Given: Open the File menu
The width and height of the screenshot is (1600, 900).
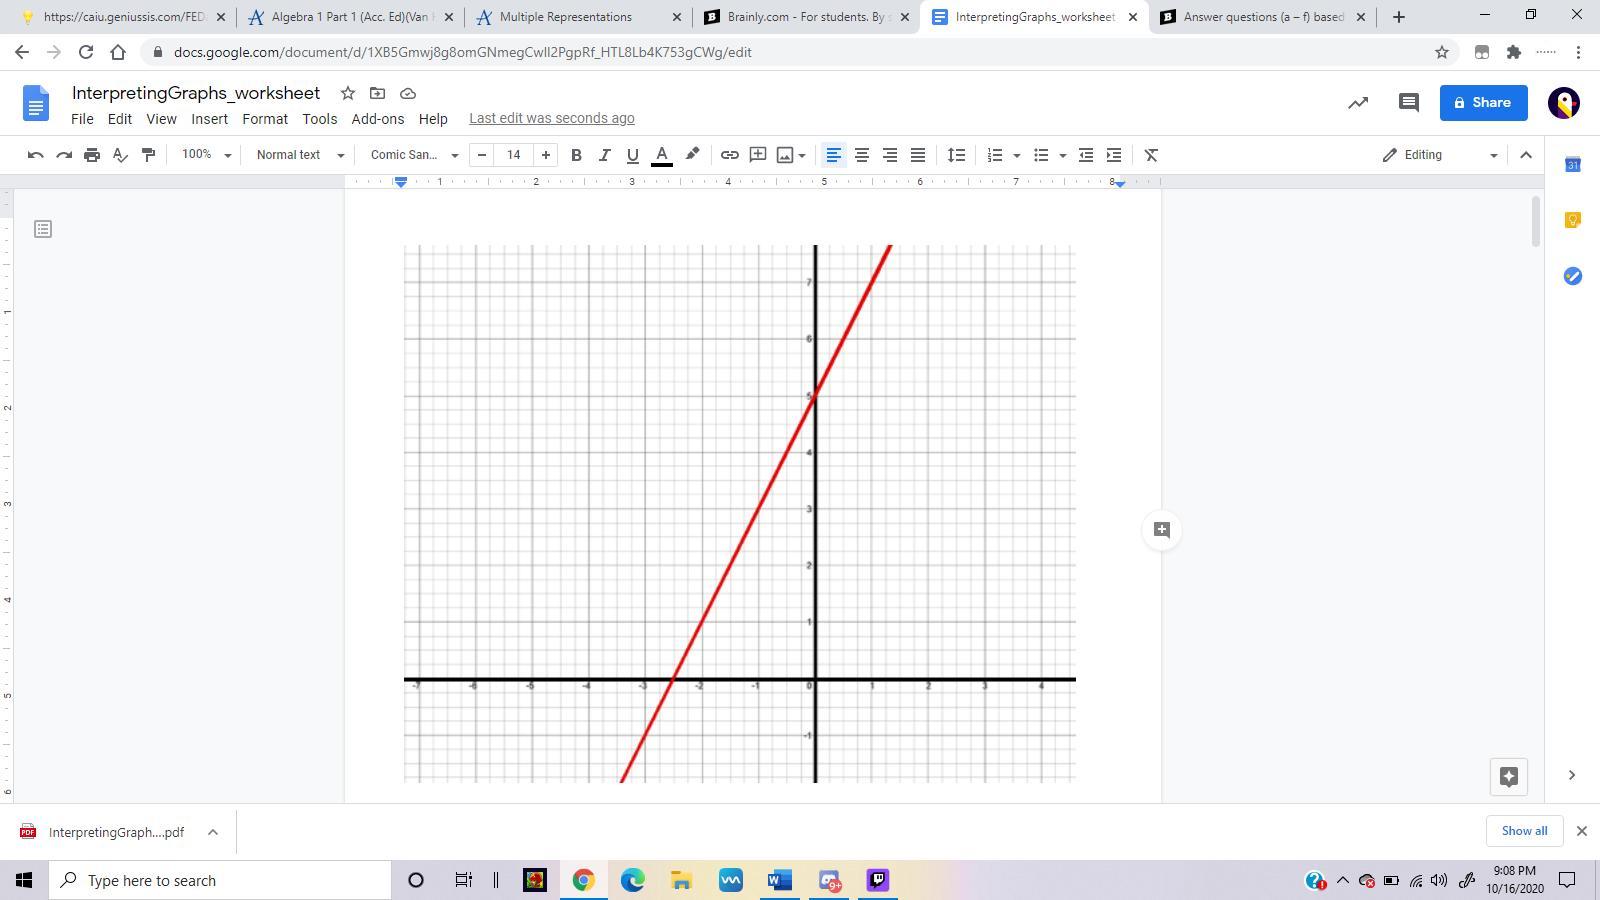Looking at the screenshot, I should (82, 118).
